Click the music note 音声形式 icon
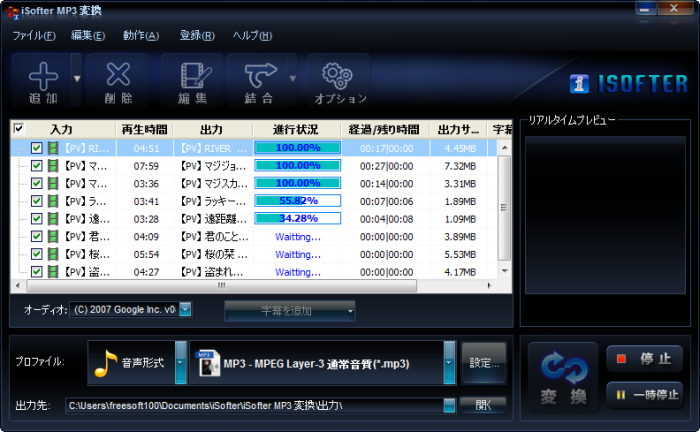Viewport: 700px width, 432px height. pos(106,363)
